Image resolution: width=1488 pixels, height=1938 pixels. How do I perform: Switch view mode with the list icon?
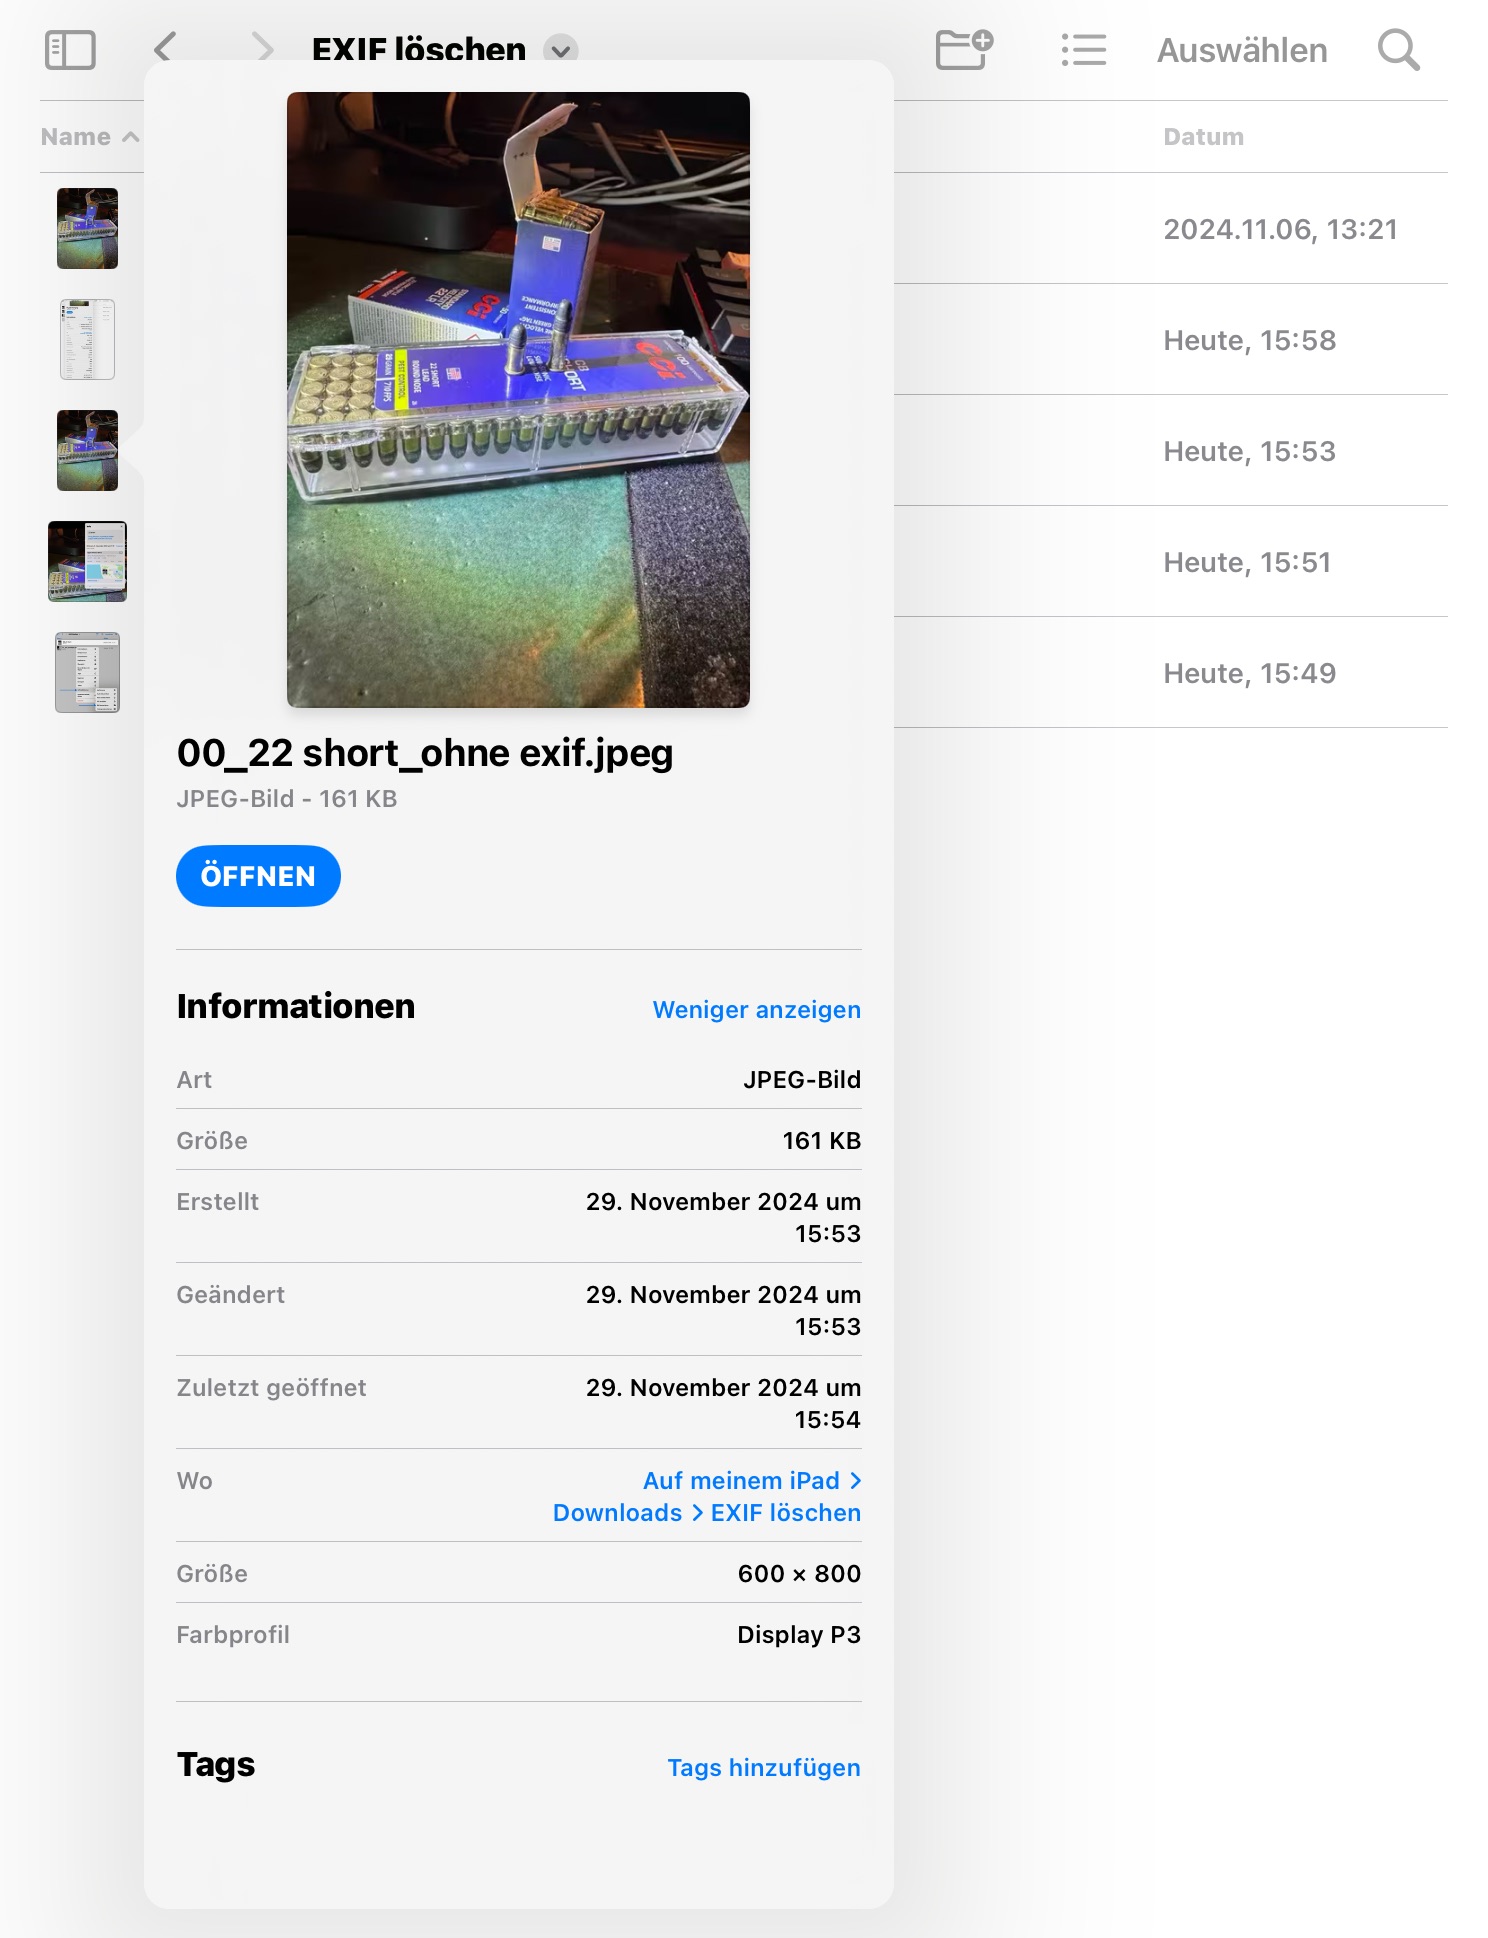tap(1084, 50)
